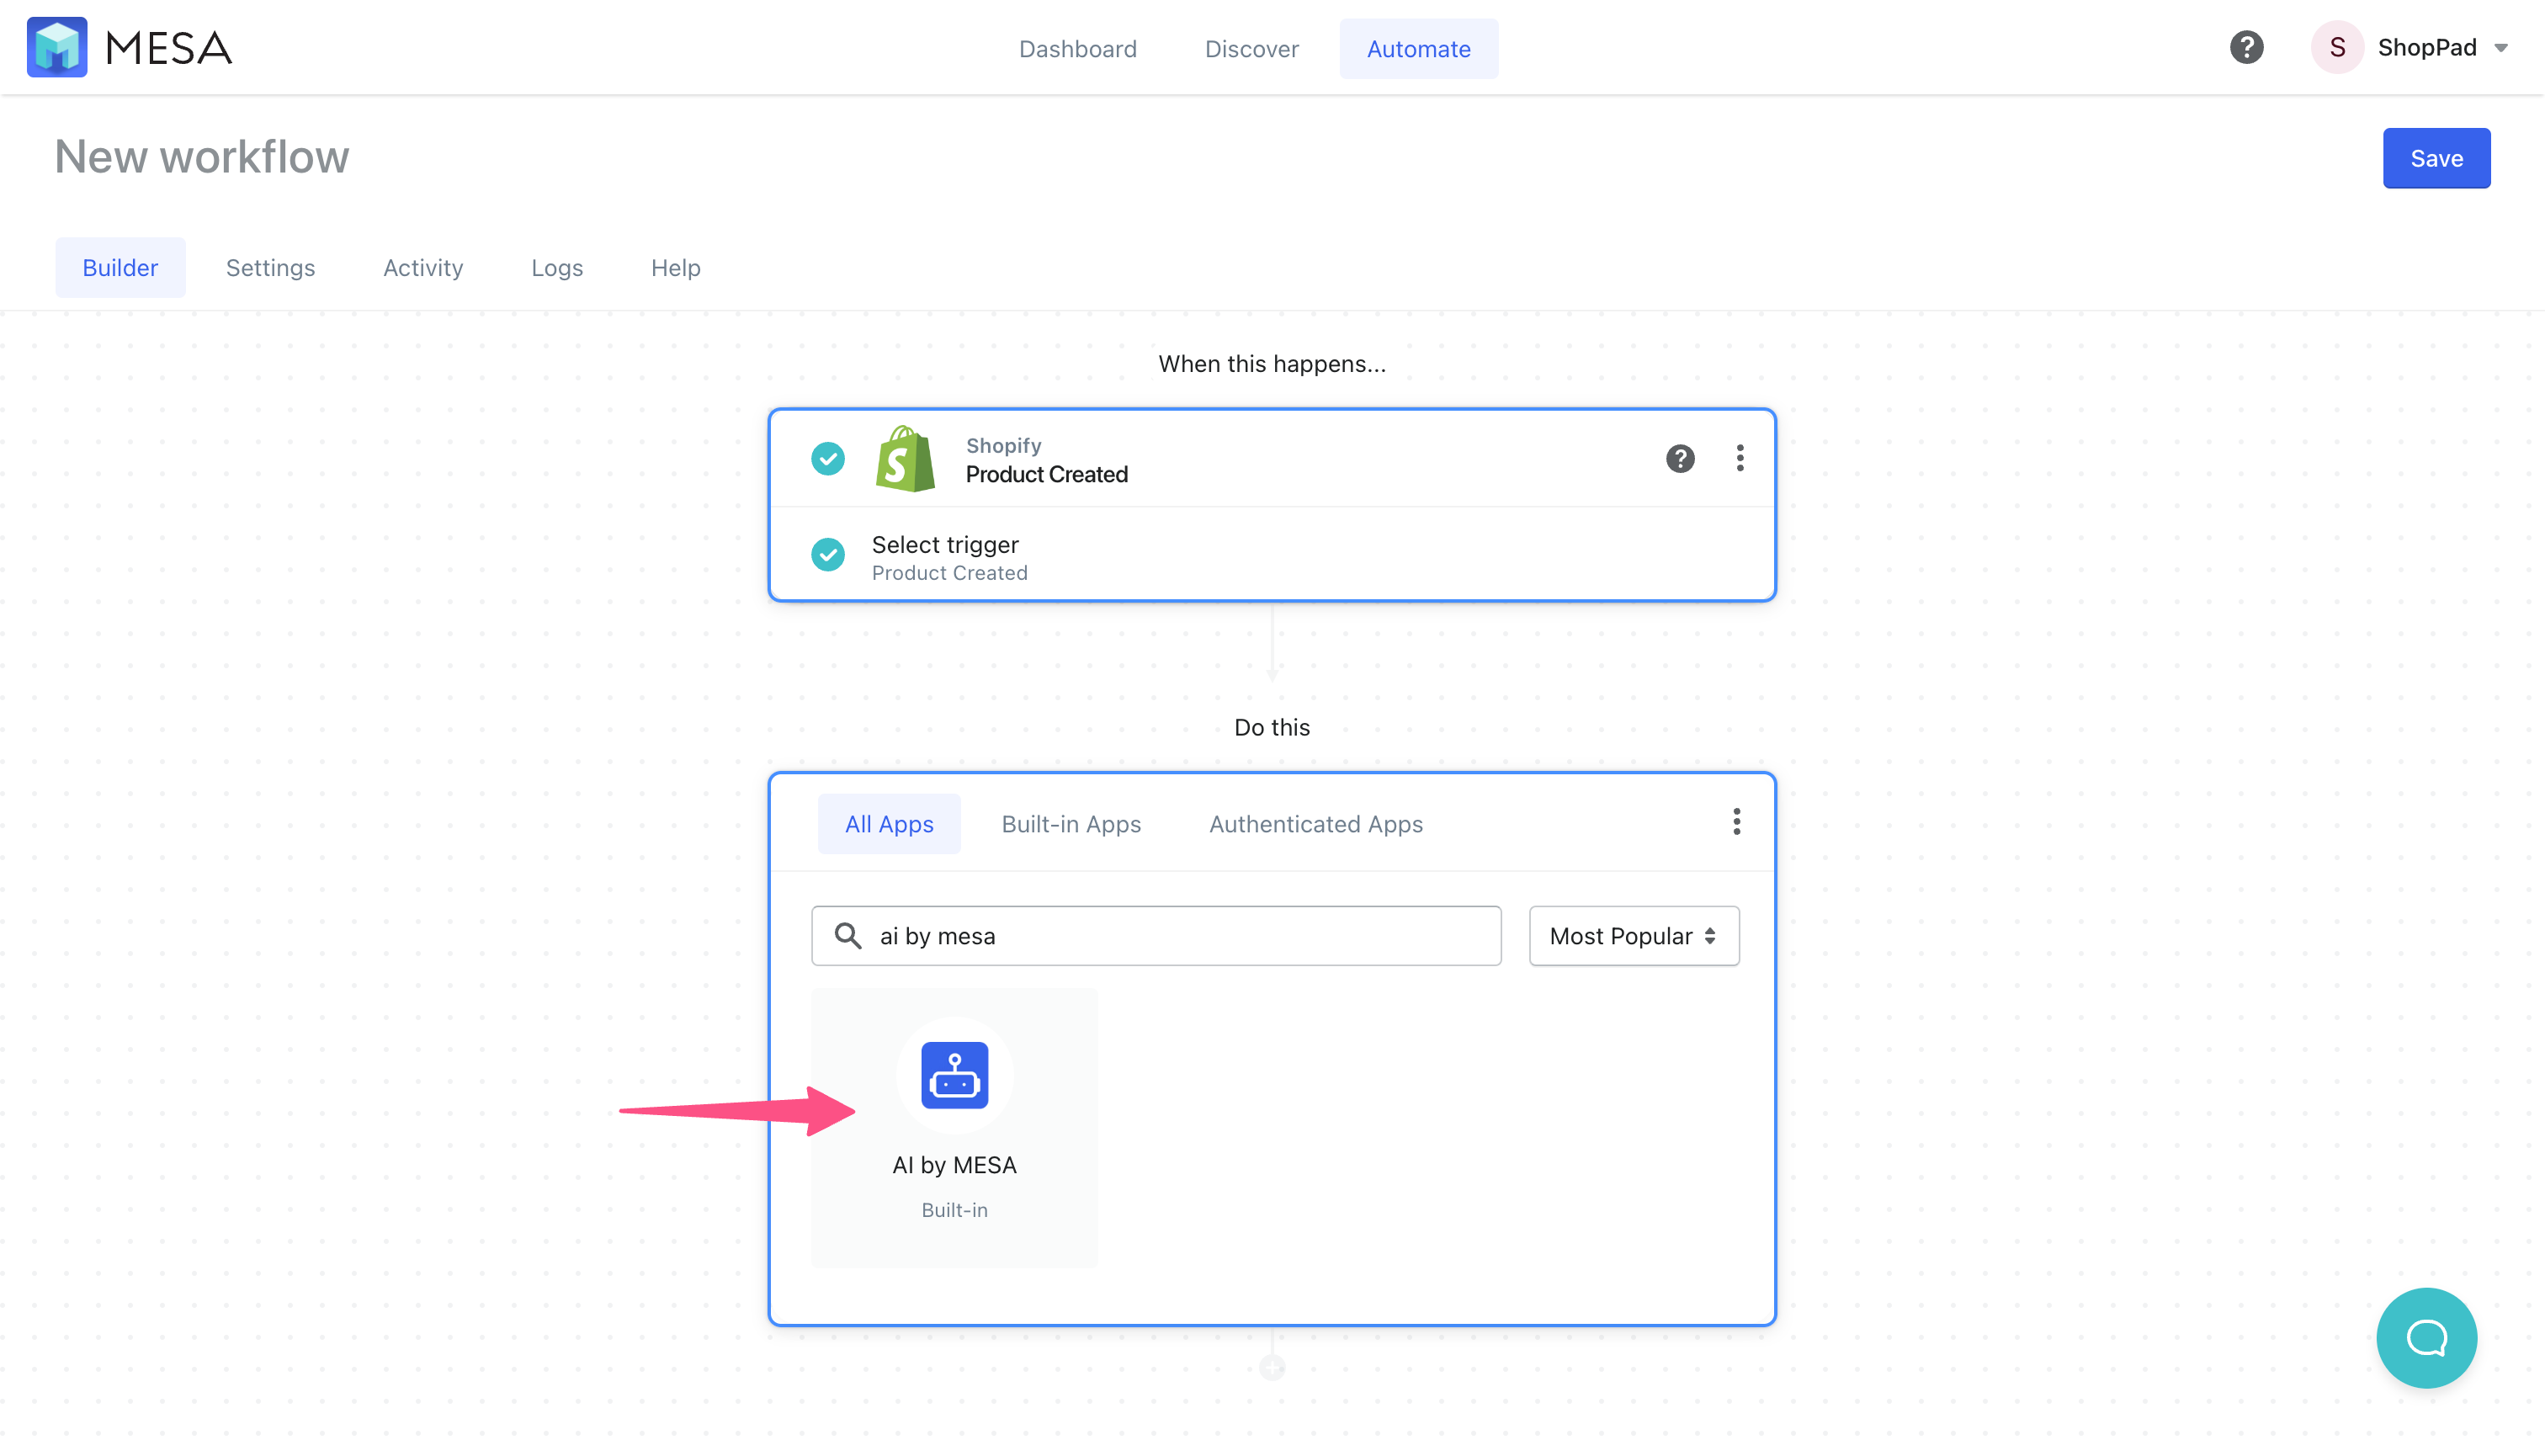The image size is (2545, 1456).
Task: Switch to the Help tab
Action: pyautogui.click(x=675, y=268)
